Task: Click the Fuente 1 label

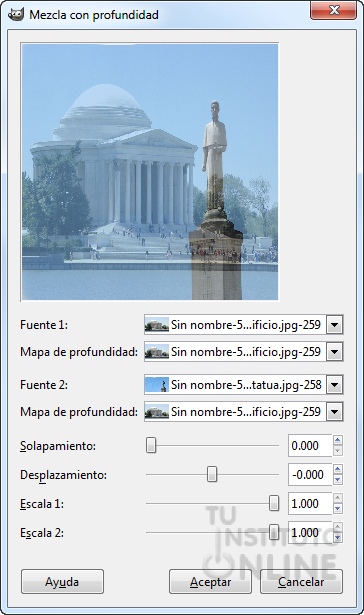Action: (x=44, y=325)
